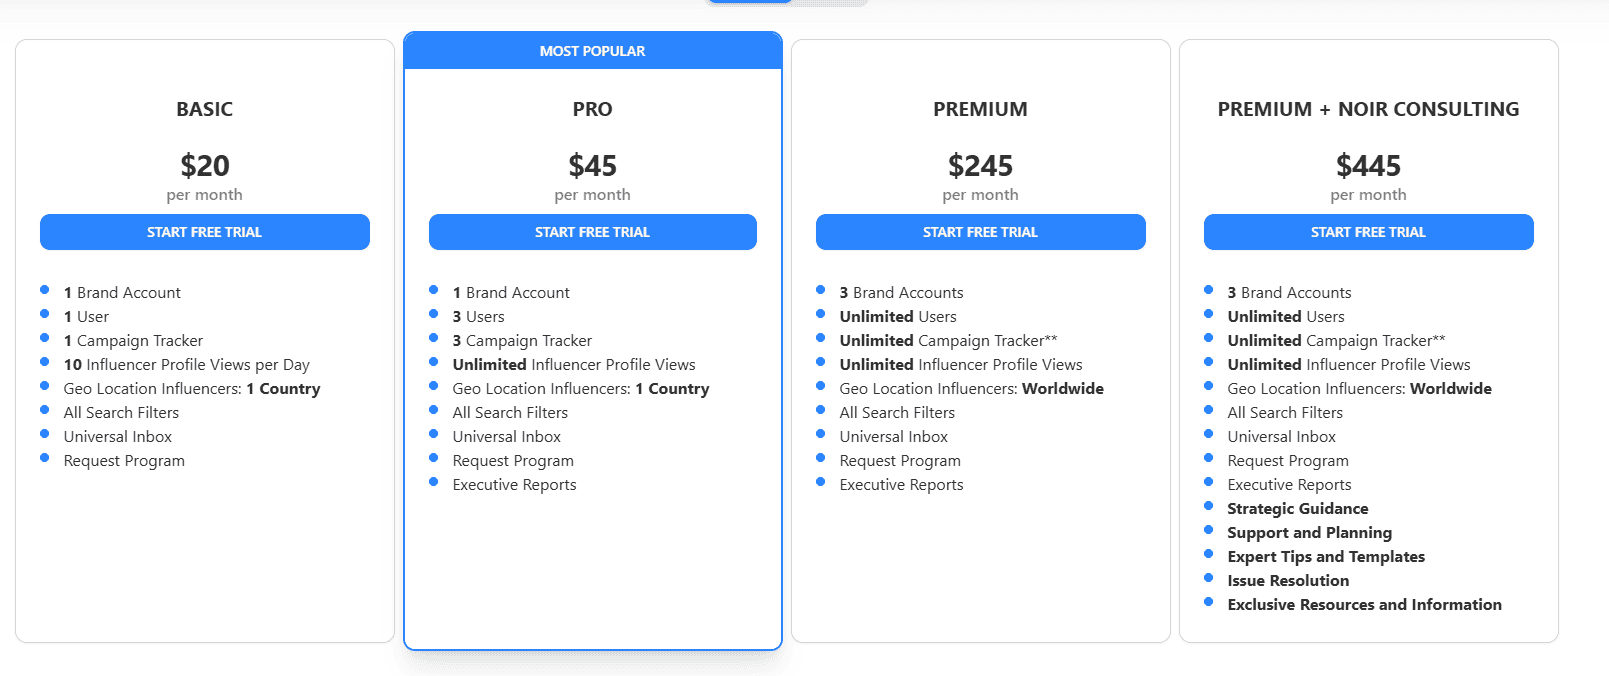Click Executive Reports in the PRO feature list
The height and width of the screenshot is (676, 1609).
pyautogui.click(x=514, y=484)
